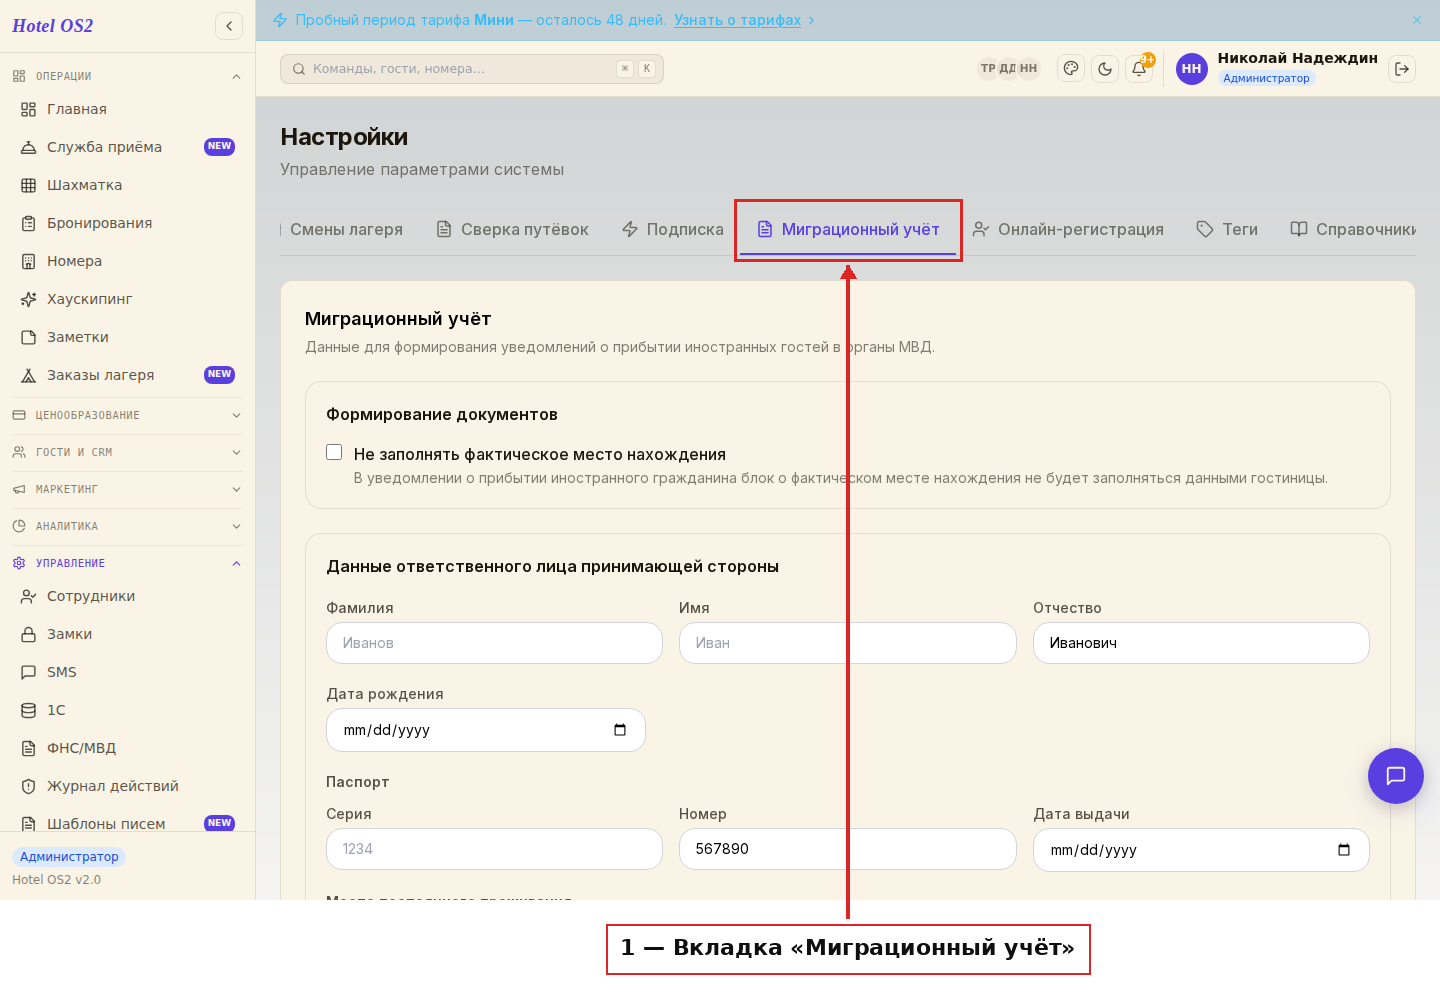Open the chat support bubble

coord(1396,776)
